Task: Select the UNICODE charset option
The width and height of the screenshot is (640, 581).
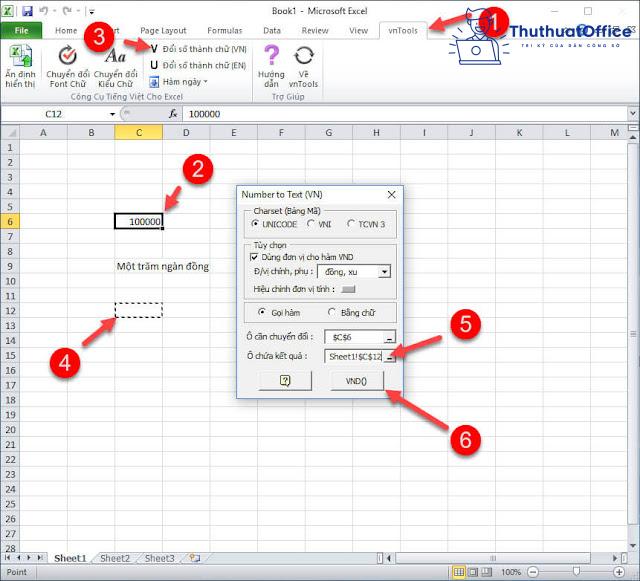Action: 275,224
